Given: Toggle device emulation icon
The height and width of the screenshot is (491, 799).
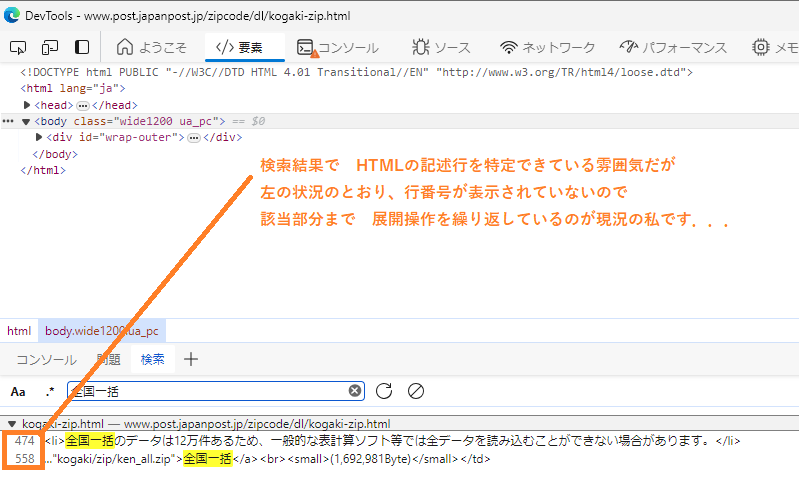Looking at the screenshot, I should pos(50,47).
